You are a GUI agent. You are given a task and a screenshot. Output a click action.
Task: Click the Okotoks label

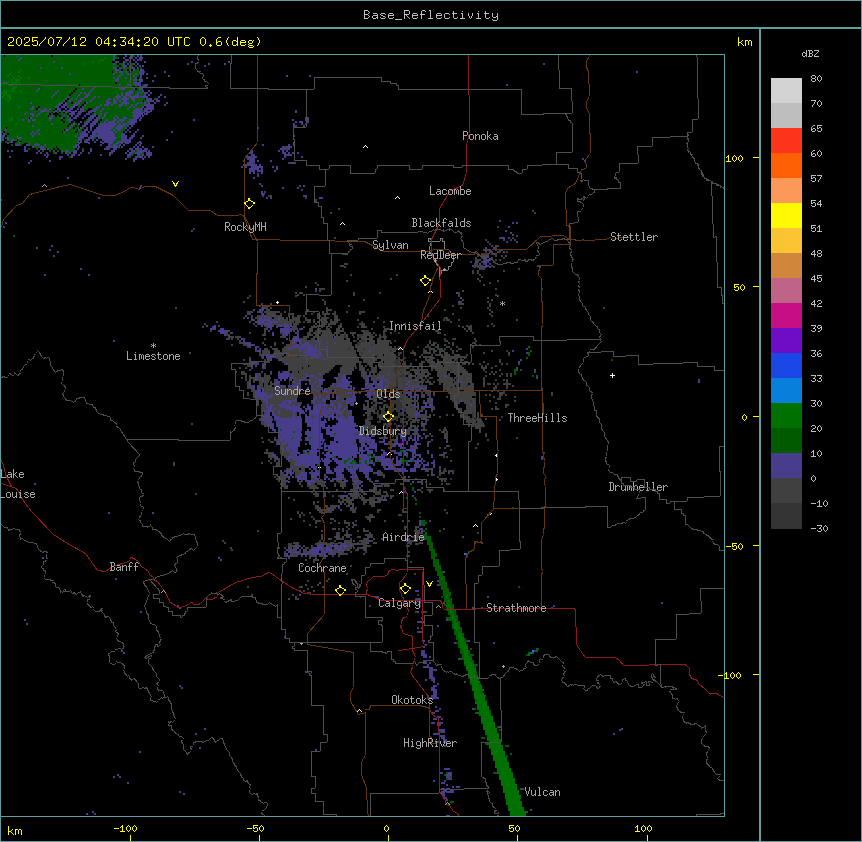point(412,700)
